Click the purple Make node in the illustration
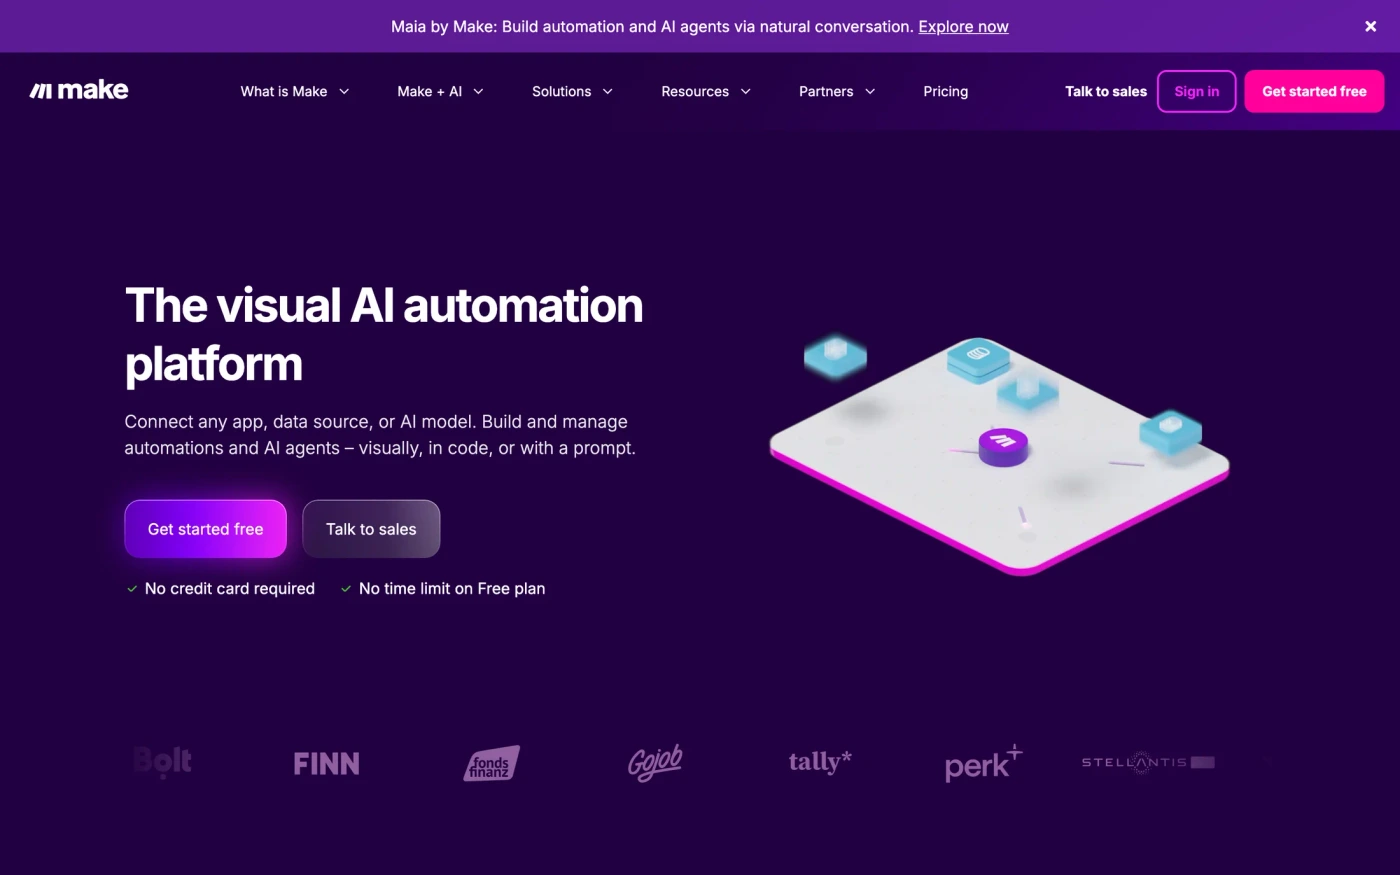1400x875 pixels. click(x=1003, y=446)
